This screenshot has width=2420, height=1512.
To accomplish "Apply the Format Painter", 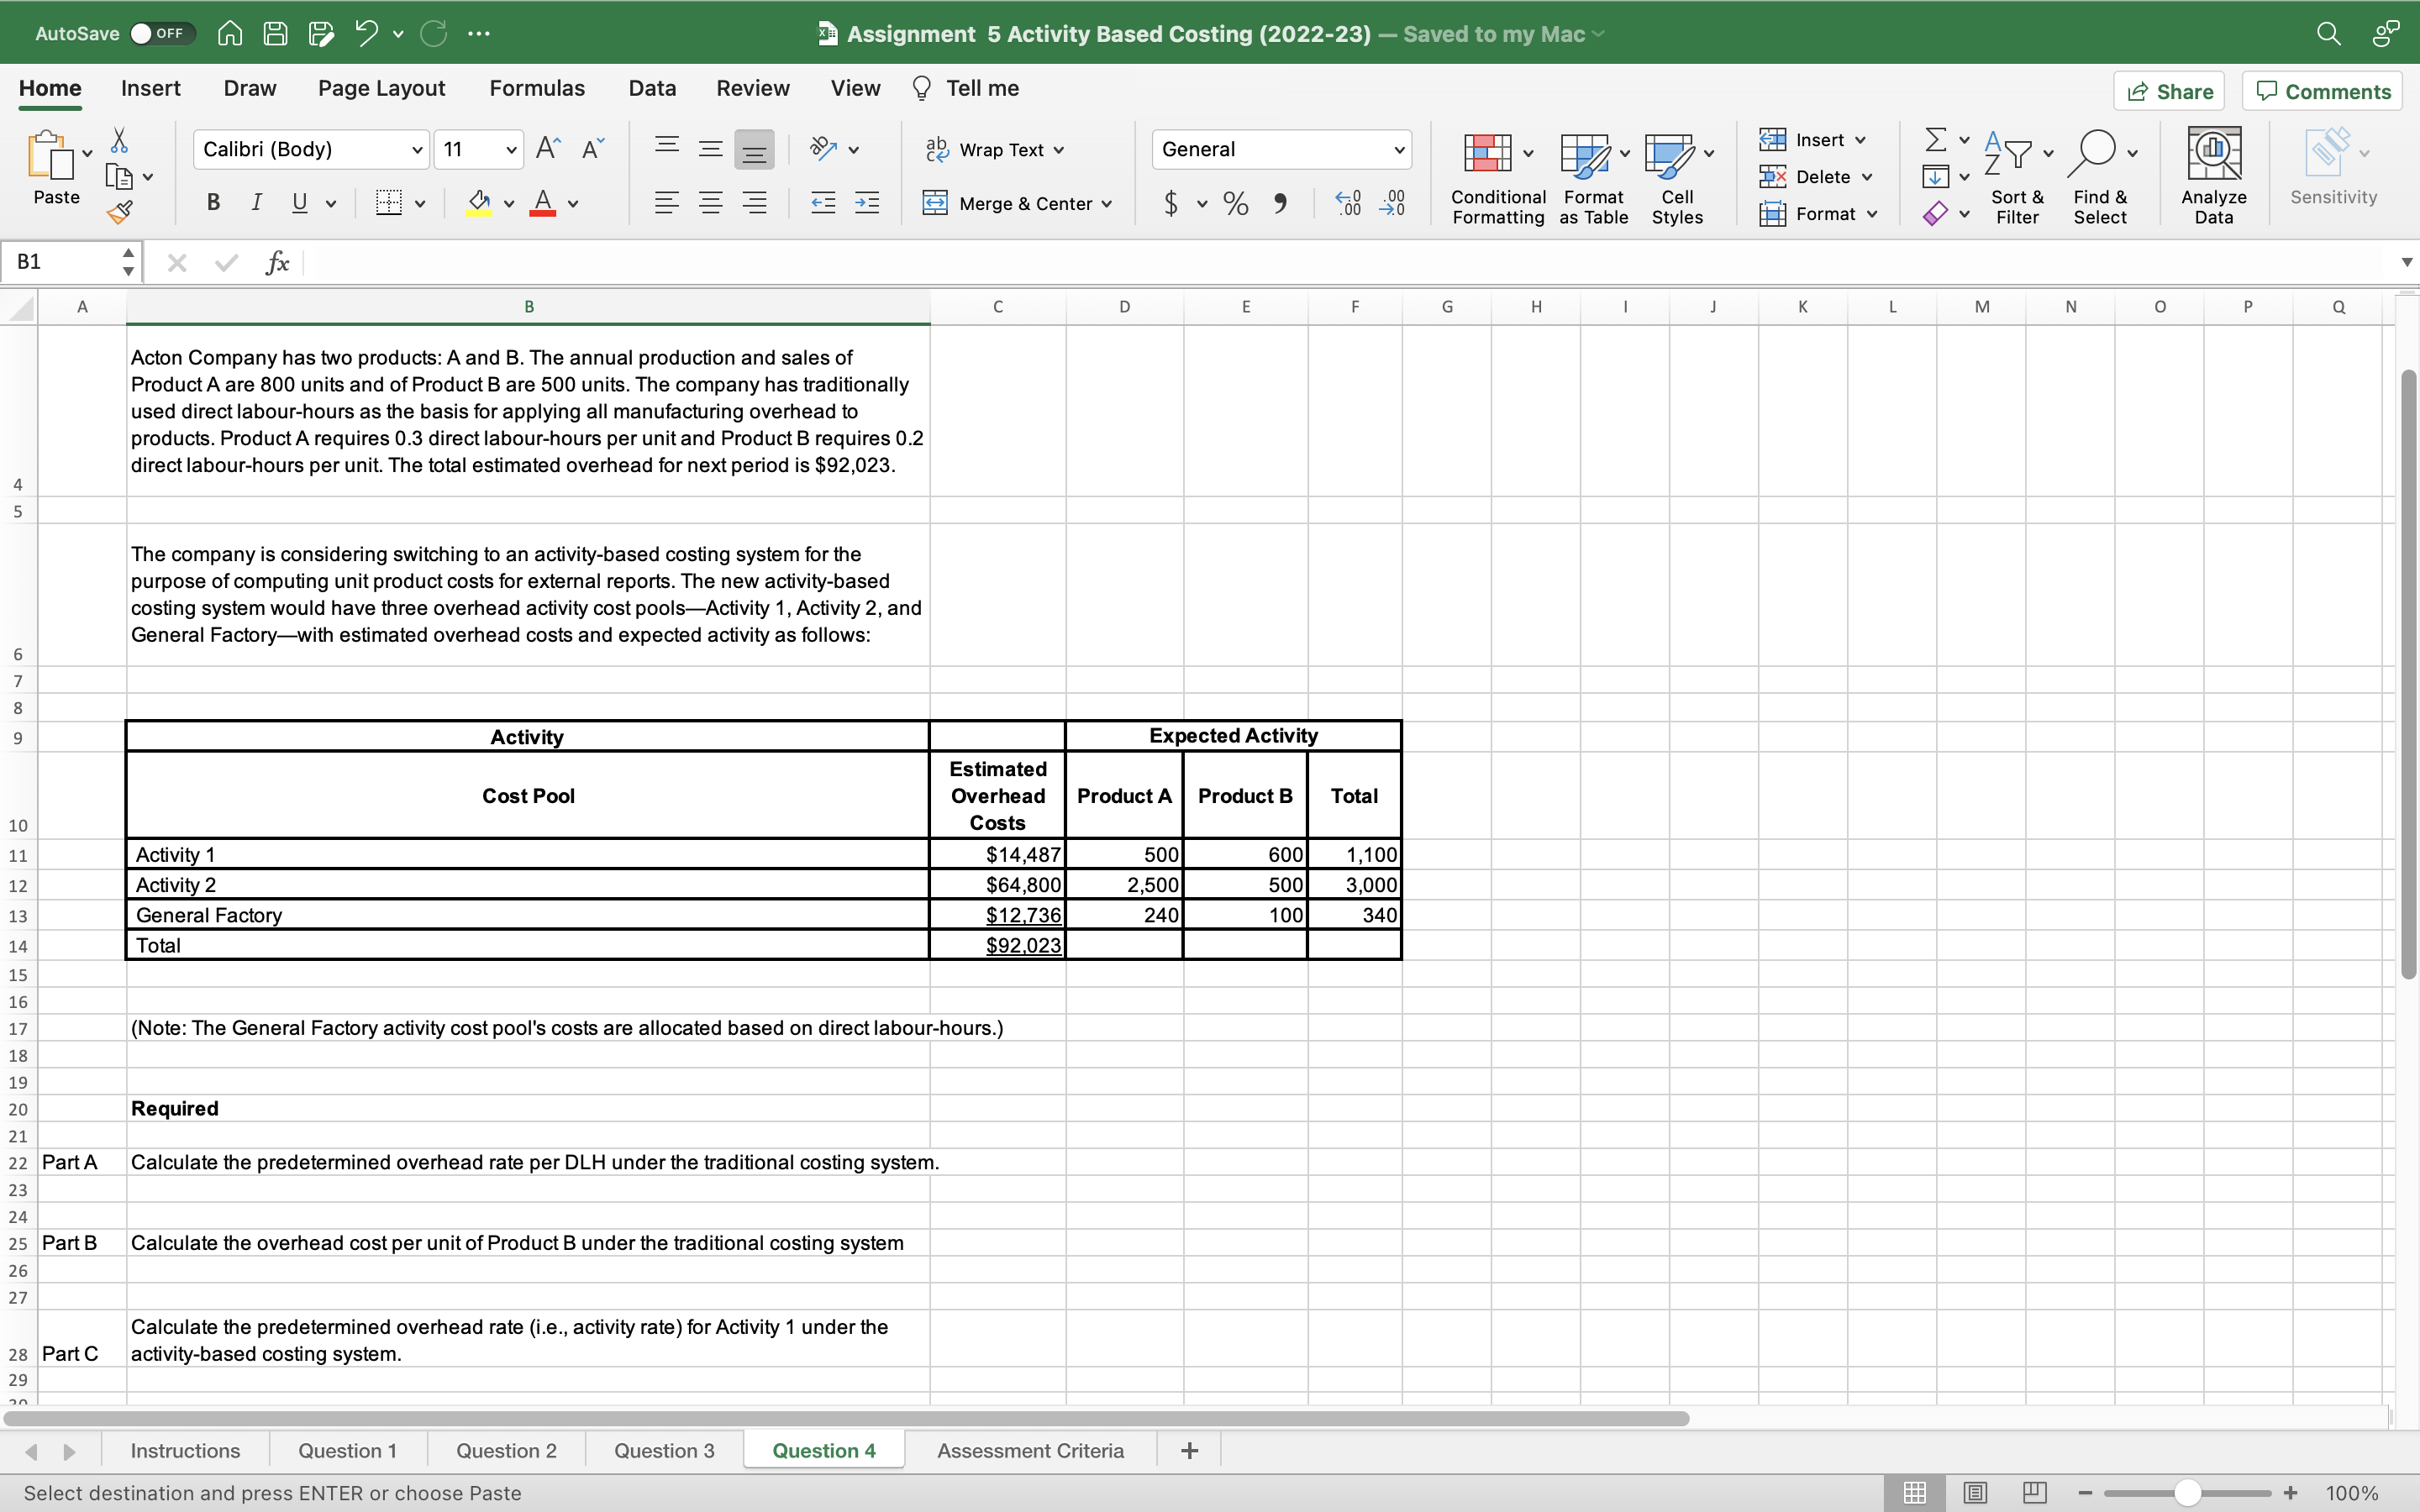I will 121,211.
